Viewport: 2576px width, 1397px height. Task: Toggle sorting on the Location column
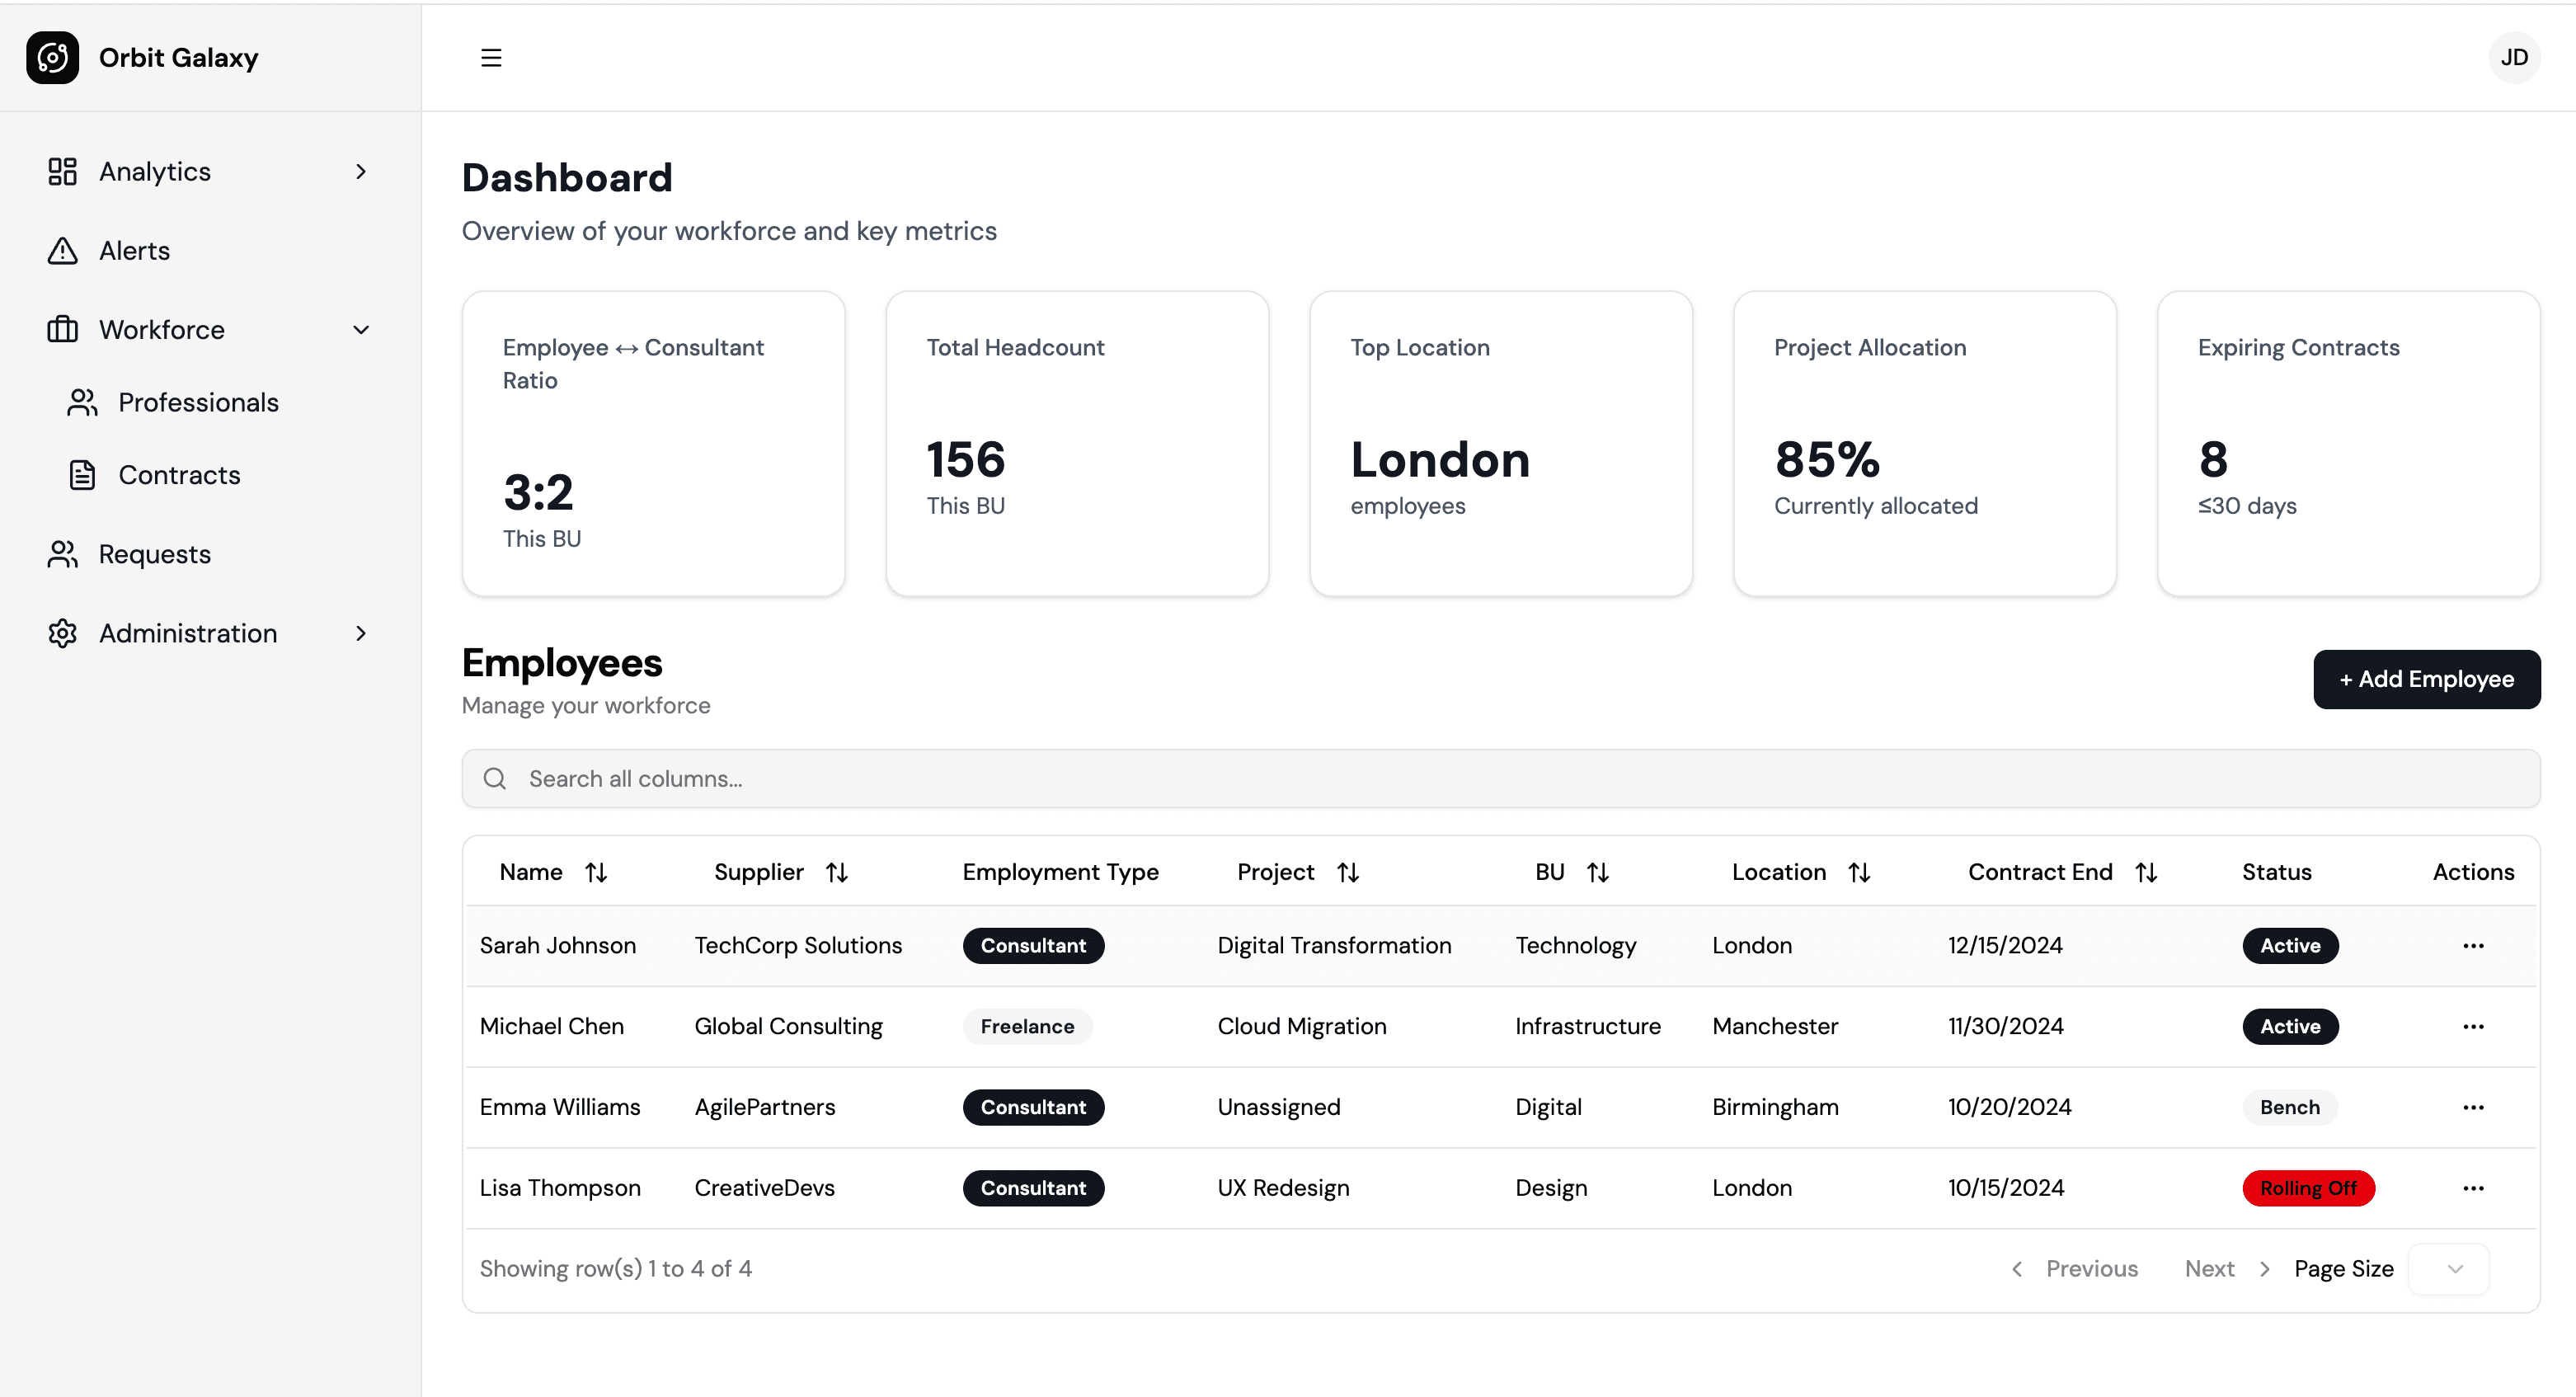click(x=1860, y=871)
